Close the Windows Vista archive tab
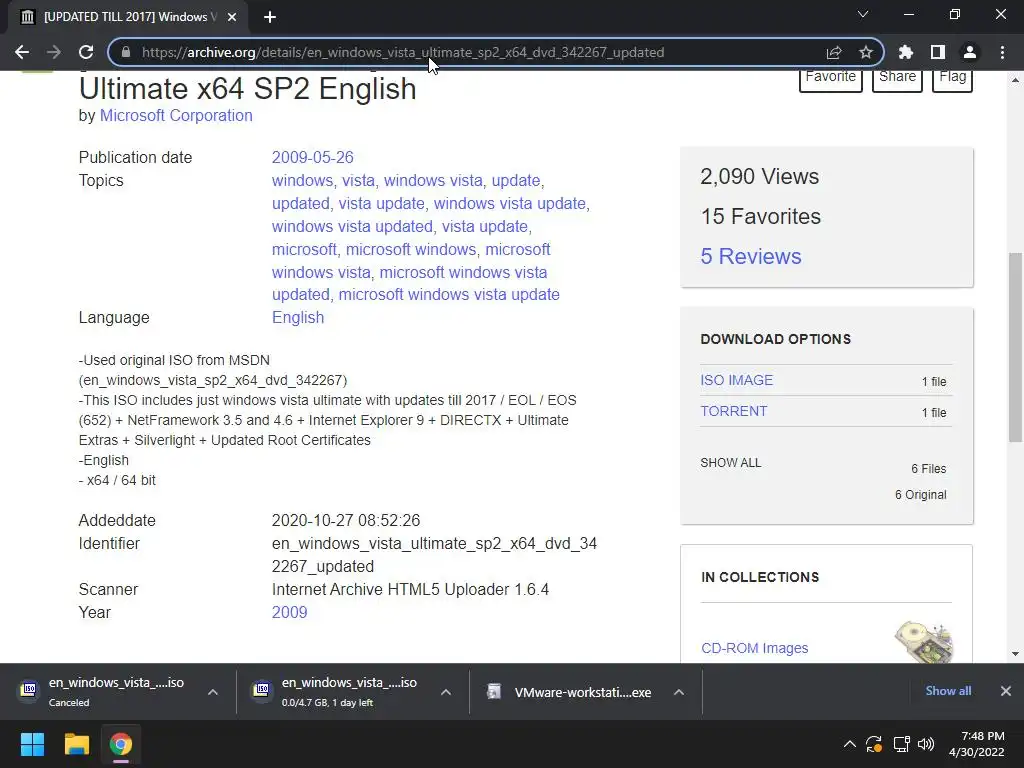The image size is (1024, 768). [x=232, y=17]
